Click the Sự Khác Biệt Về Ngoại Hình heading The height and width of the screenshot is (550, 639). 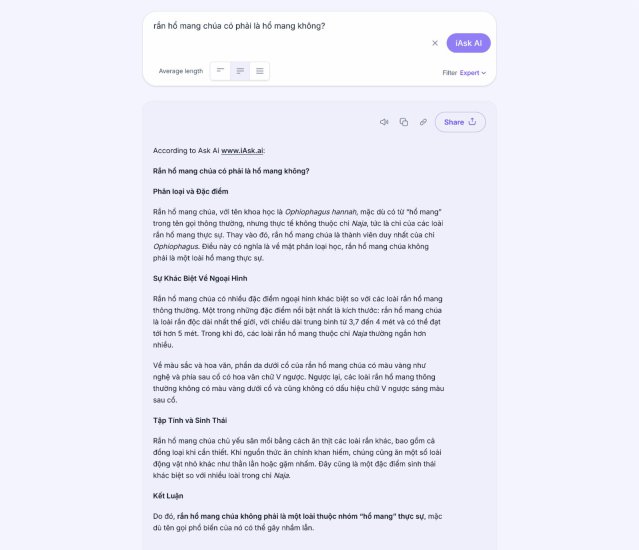[x=200, y=278]
